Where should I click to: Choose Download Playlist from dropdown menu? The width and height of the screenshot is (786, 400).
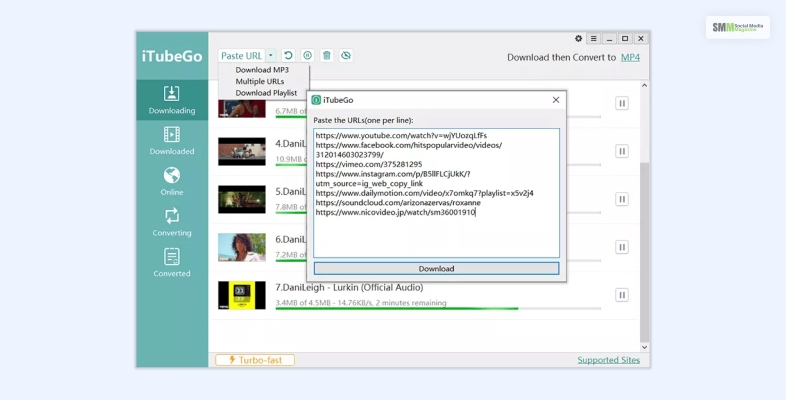pyautogui.click(x=266, y=93)
